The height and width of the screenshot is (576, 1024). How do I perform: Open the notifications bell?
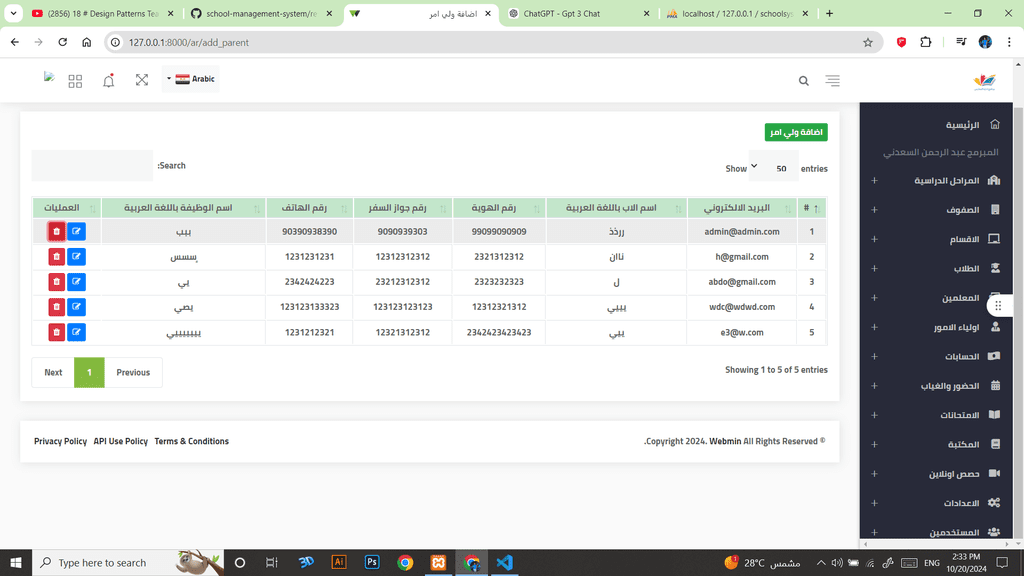[x=108, y=80]
